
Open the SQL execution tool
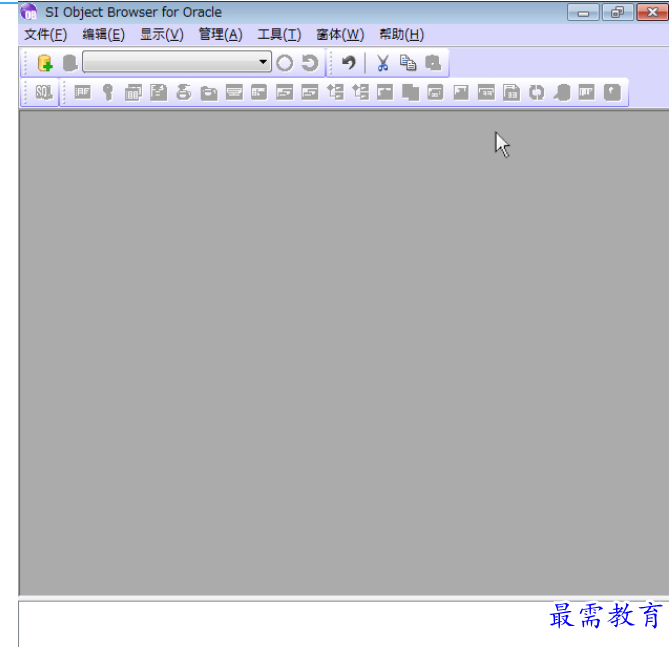pos(43,92)
